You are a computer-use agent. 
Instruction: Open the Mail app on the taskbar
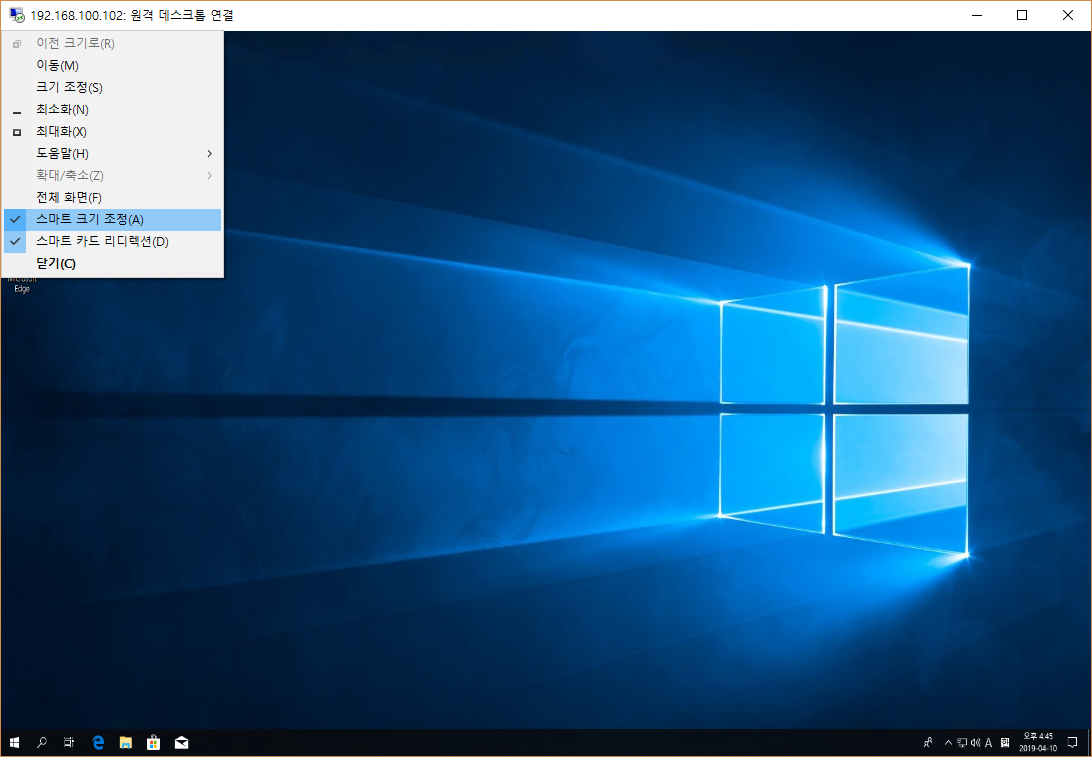[x=181, y=742]
